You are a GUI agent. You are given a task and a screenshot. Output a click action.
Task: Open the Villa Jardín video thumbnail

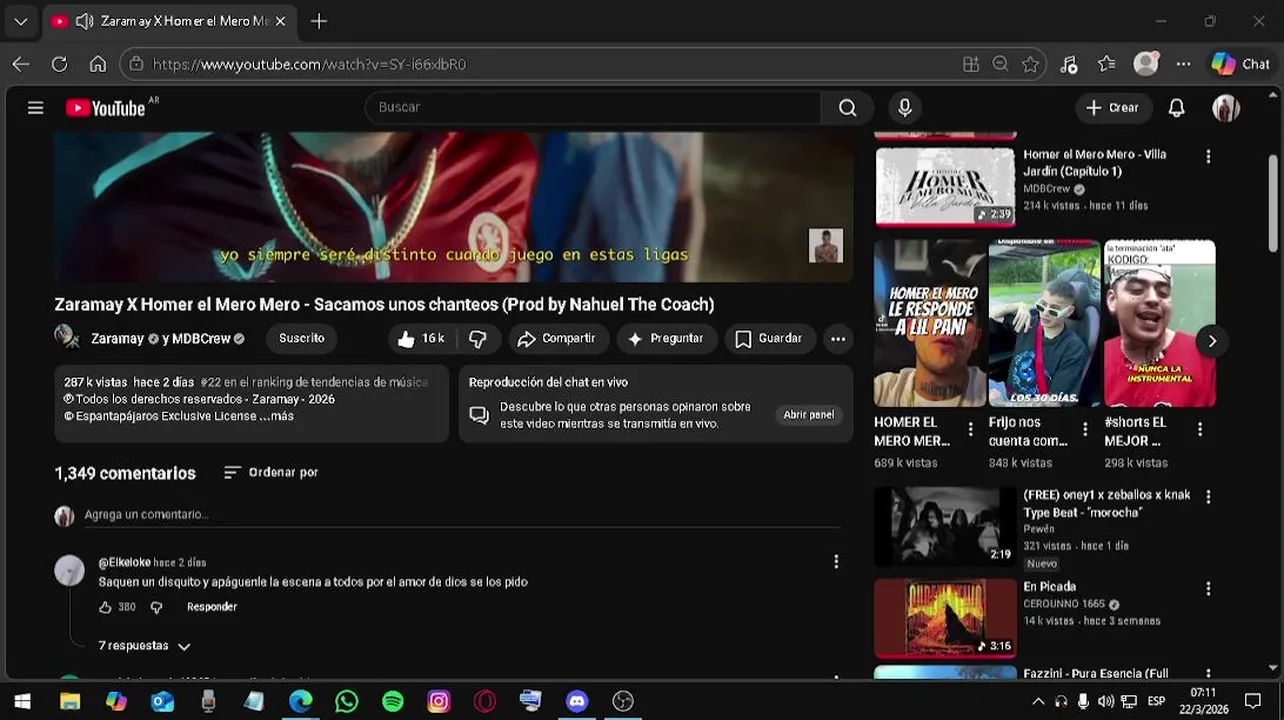point(945,187)
